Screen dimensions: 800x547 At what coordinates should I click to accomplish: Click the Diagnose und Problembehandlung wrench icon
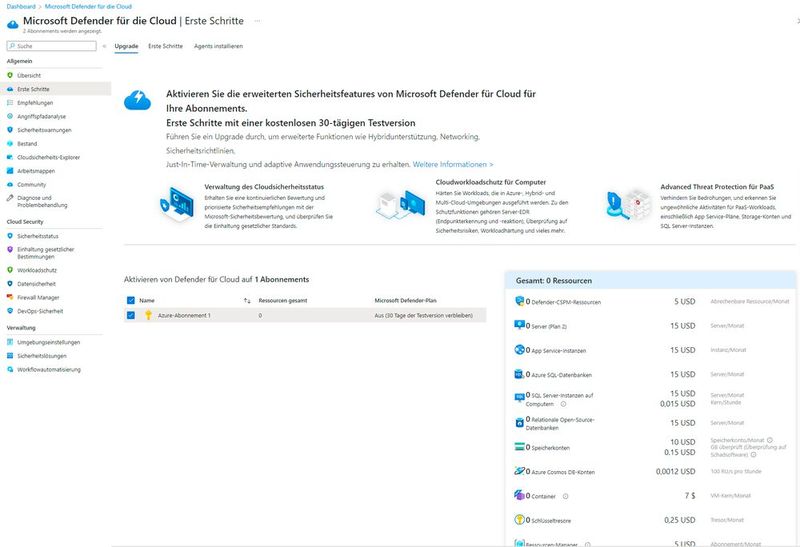click(10, 198)
